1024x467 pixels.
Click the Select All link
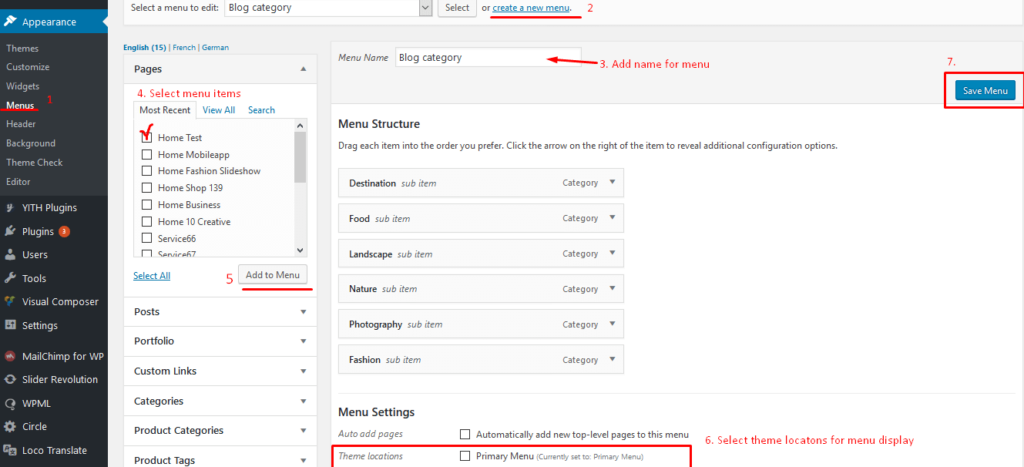pyautogui.click(x=152, y=276)
